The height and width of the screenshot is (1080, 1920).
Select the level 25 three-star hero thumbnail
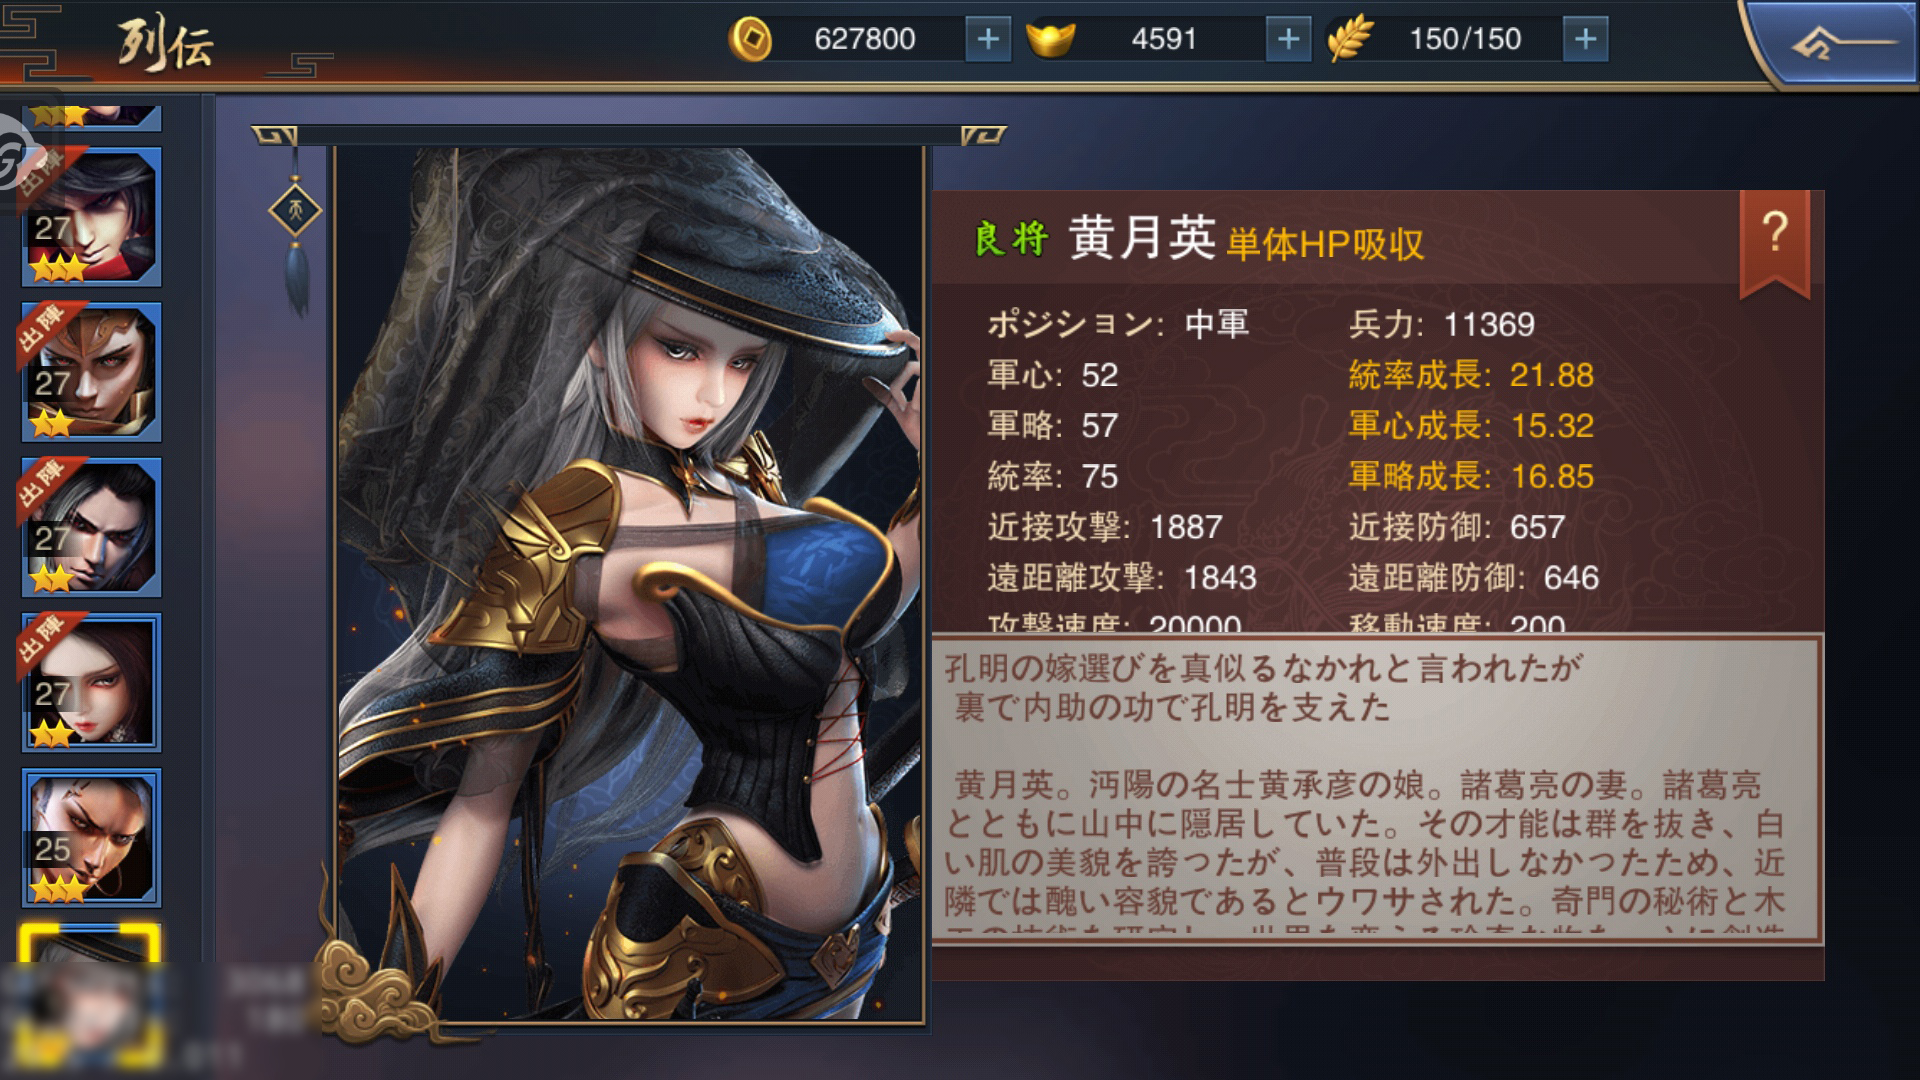click(91, 837)
